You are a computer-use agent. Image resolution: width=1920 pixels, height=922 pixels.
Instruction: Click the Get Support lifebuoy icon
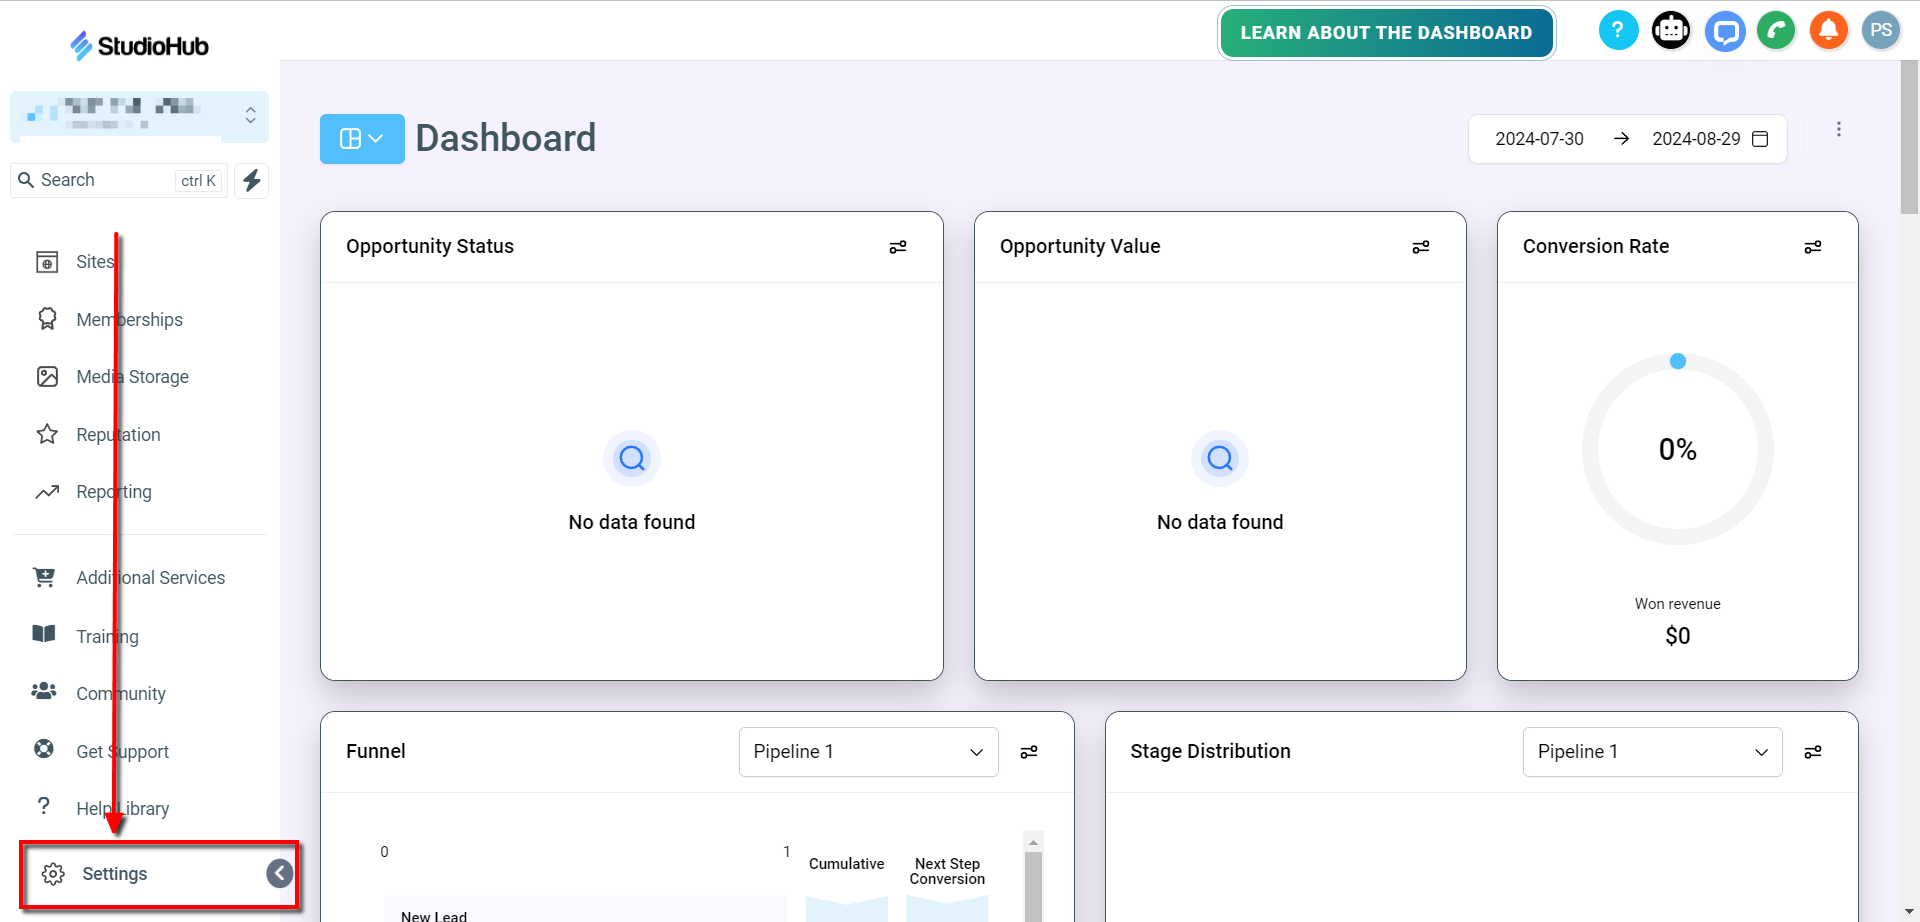(x=44, y=749)
